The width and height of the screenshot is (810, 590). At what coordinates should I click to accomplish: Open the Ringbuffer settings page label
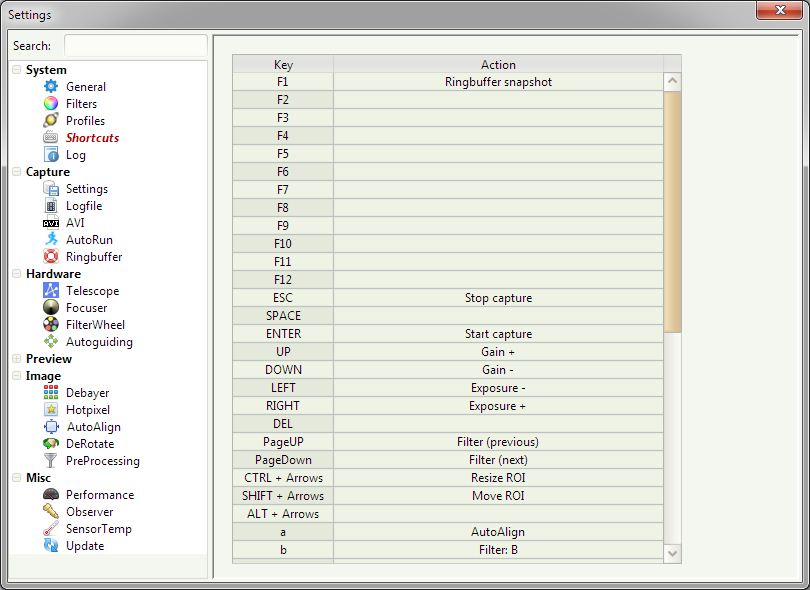(x=94, y=257)
